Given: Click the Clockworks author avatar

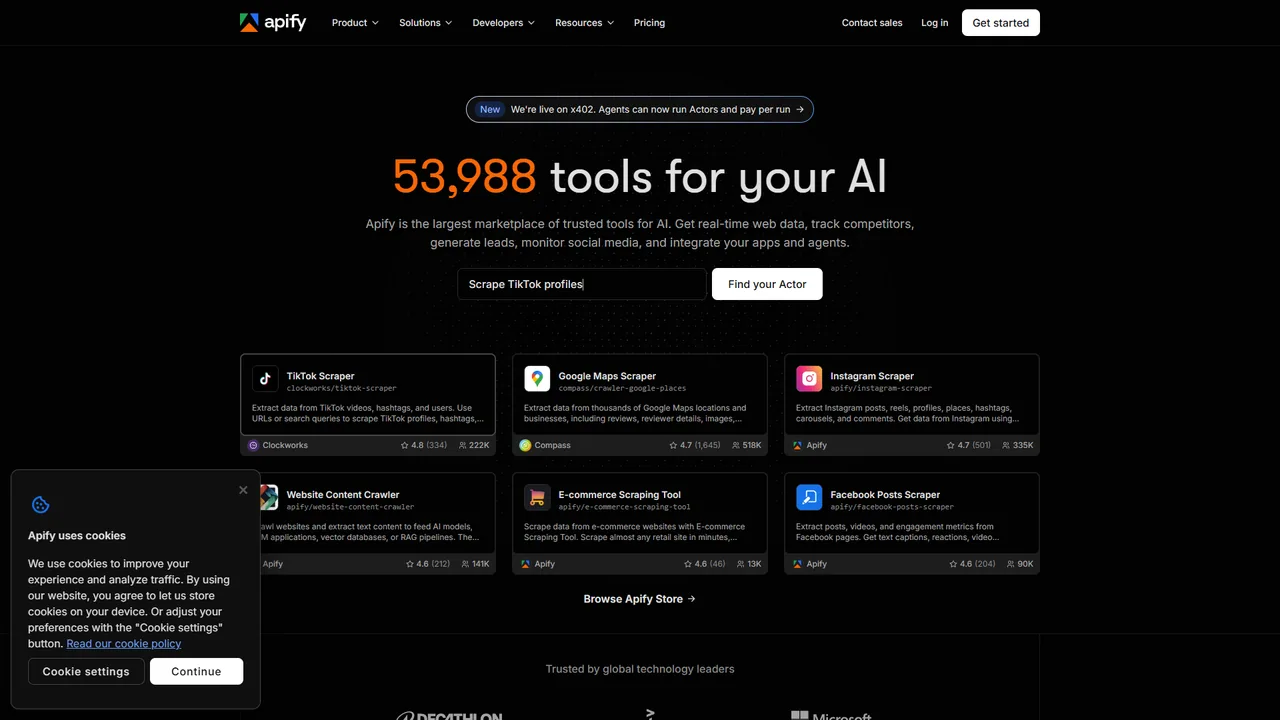Looking at the screenshot, I should coord(253,445).
